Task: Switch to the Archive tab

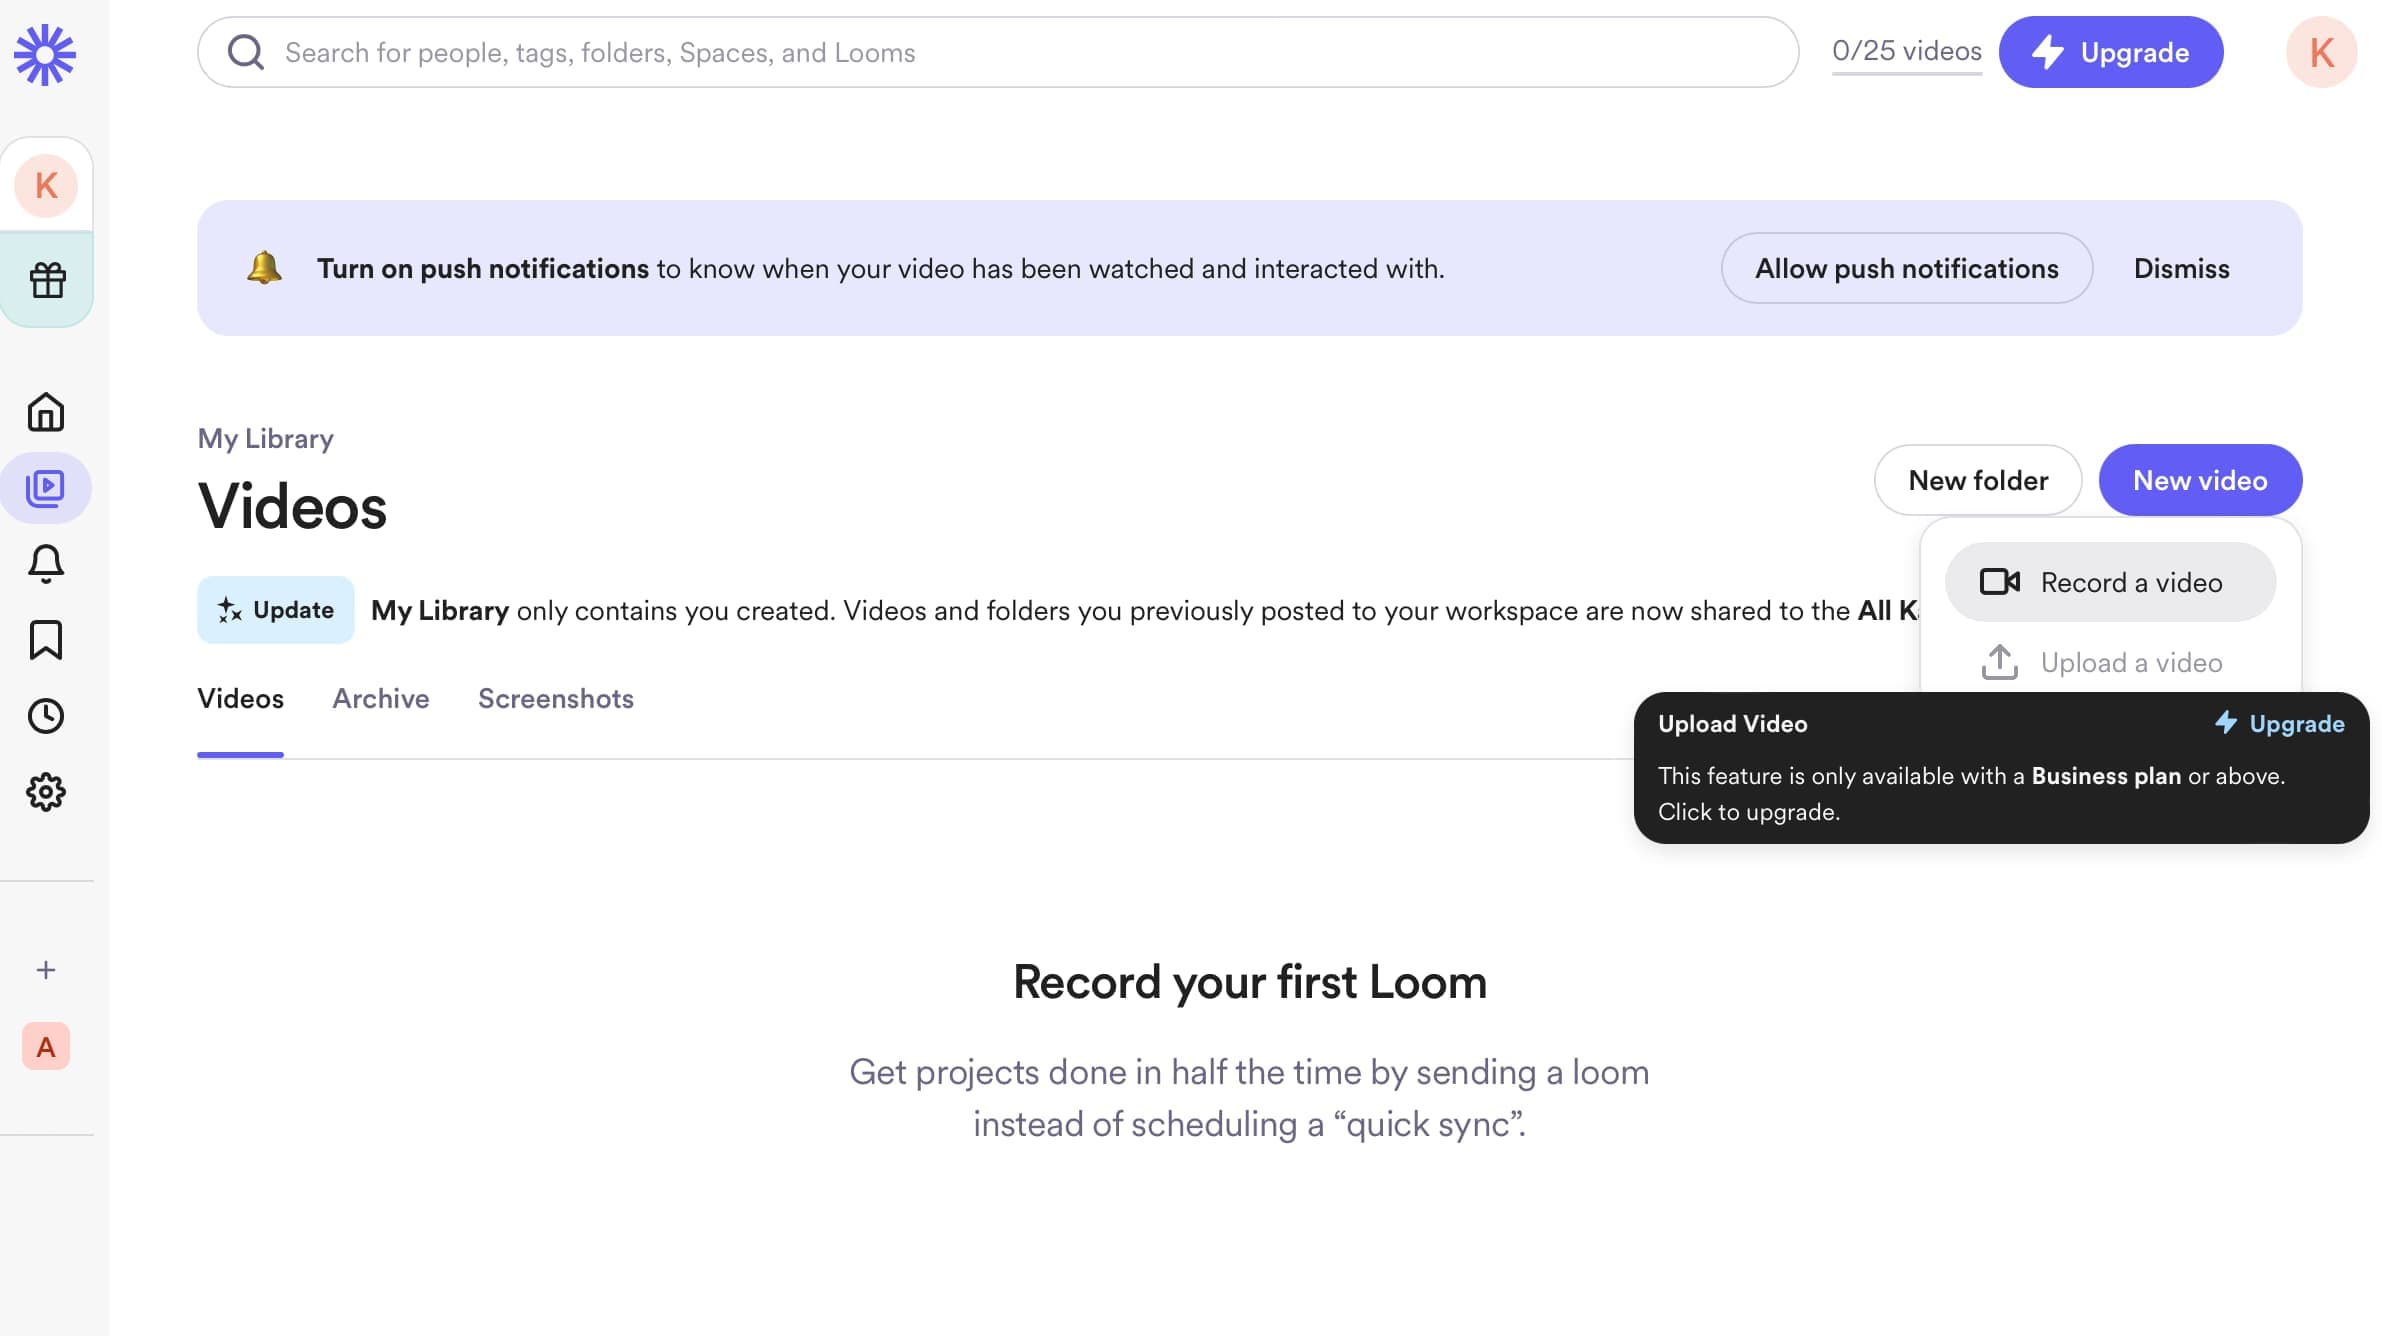Action: coord(380,699)
